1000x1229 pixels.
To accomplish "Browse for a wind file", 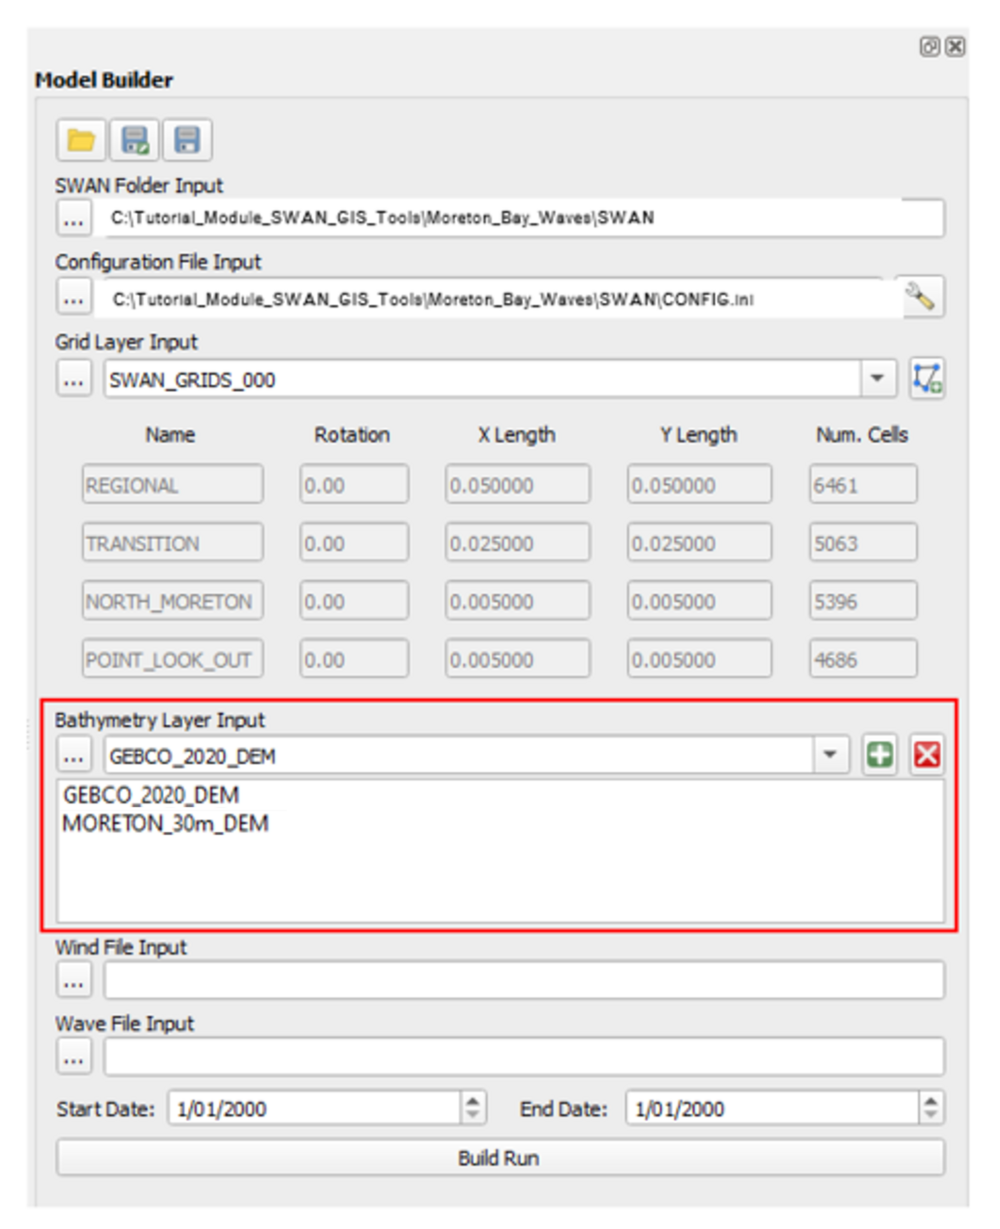I will (x=72, y=980).
